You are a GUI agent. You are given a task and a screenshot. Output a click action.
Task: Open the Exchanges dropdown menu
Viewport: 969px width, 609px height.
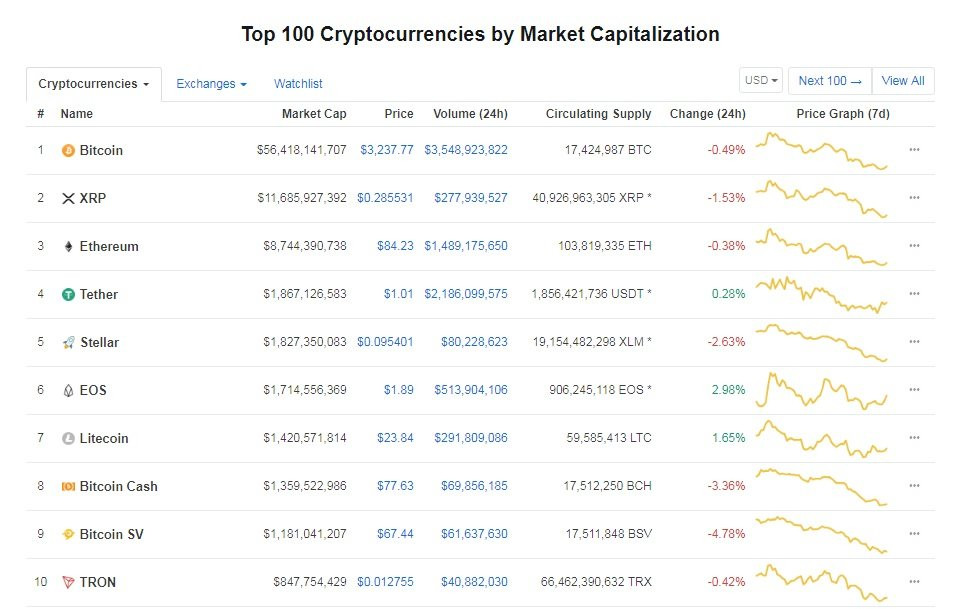(211, 84)
